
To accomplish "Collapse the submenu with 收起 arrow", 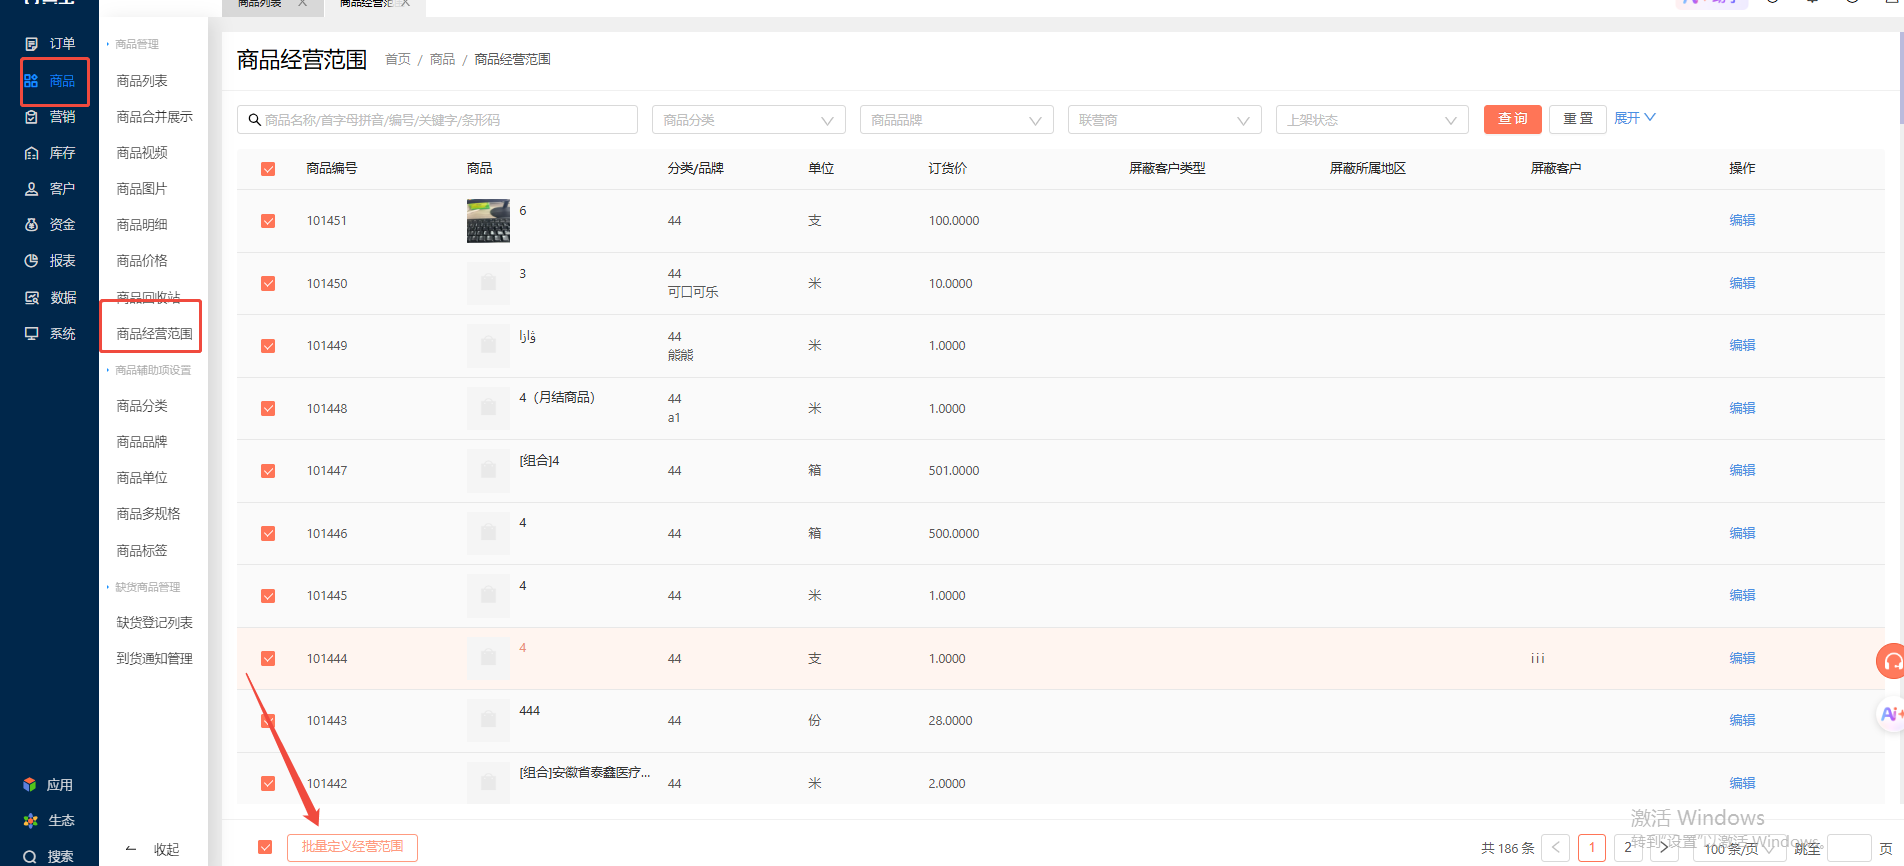I will tap(152, 850).
